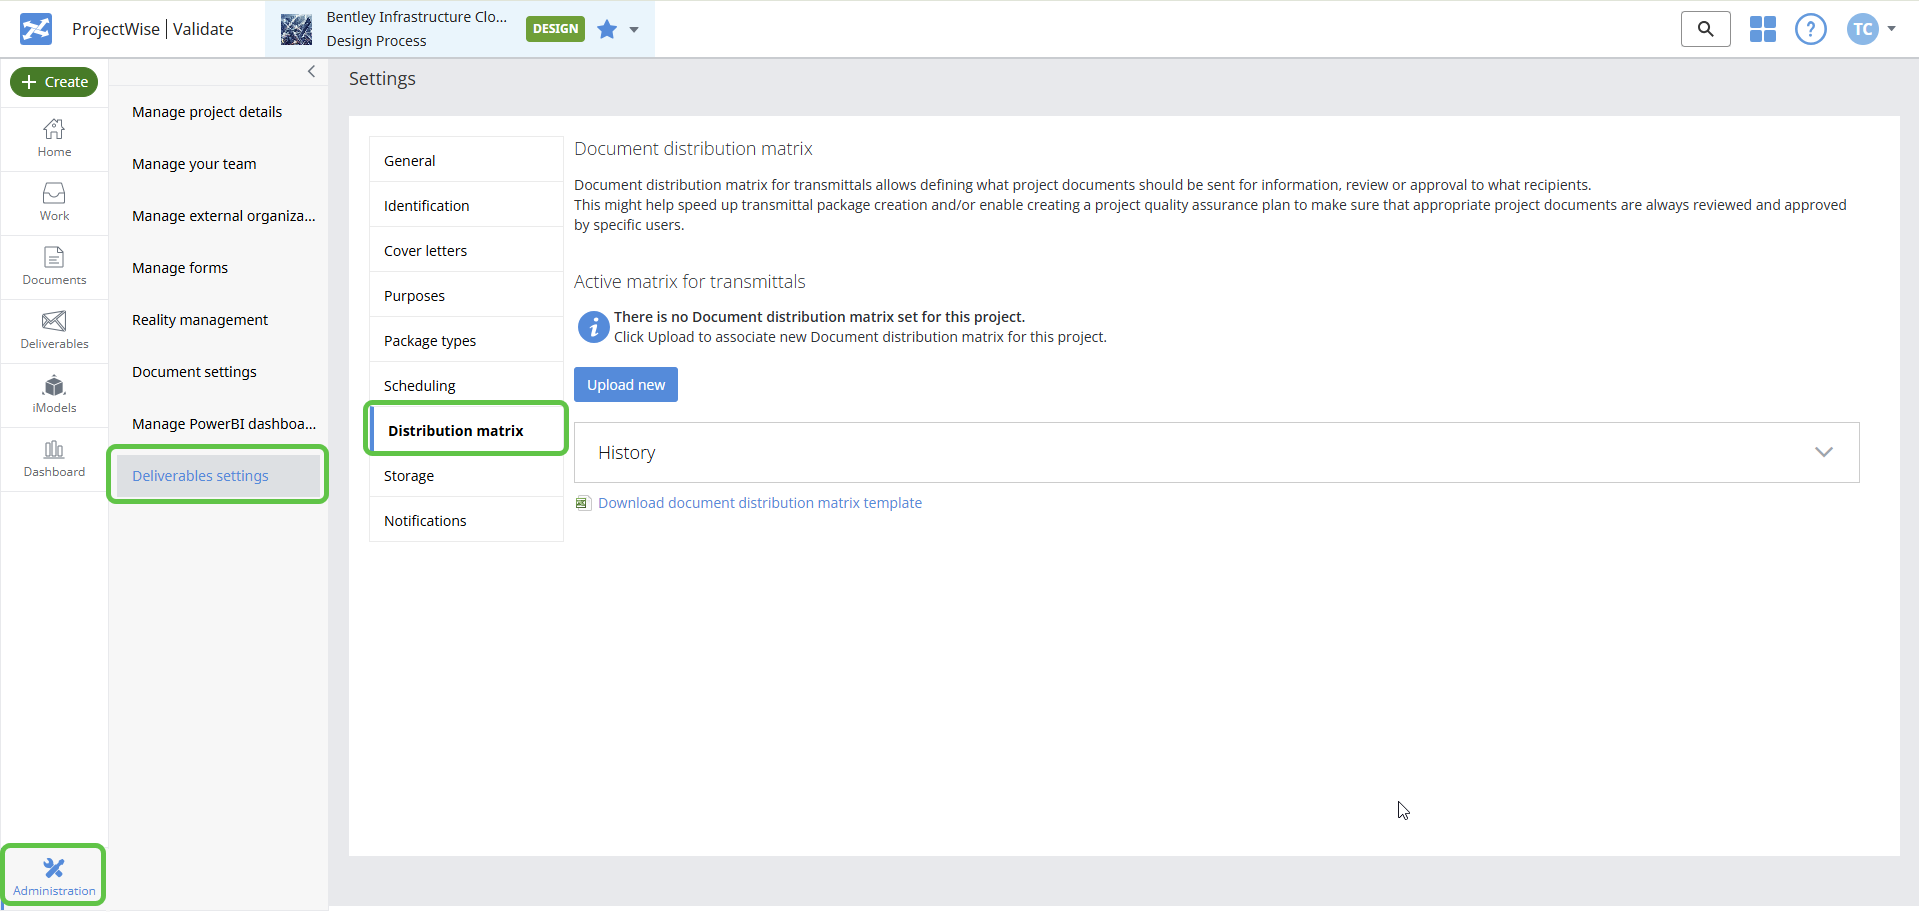Collapse the settings menu with the chevron

point(311,71)
